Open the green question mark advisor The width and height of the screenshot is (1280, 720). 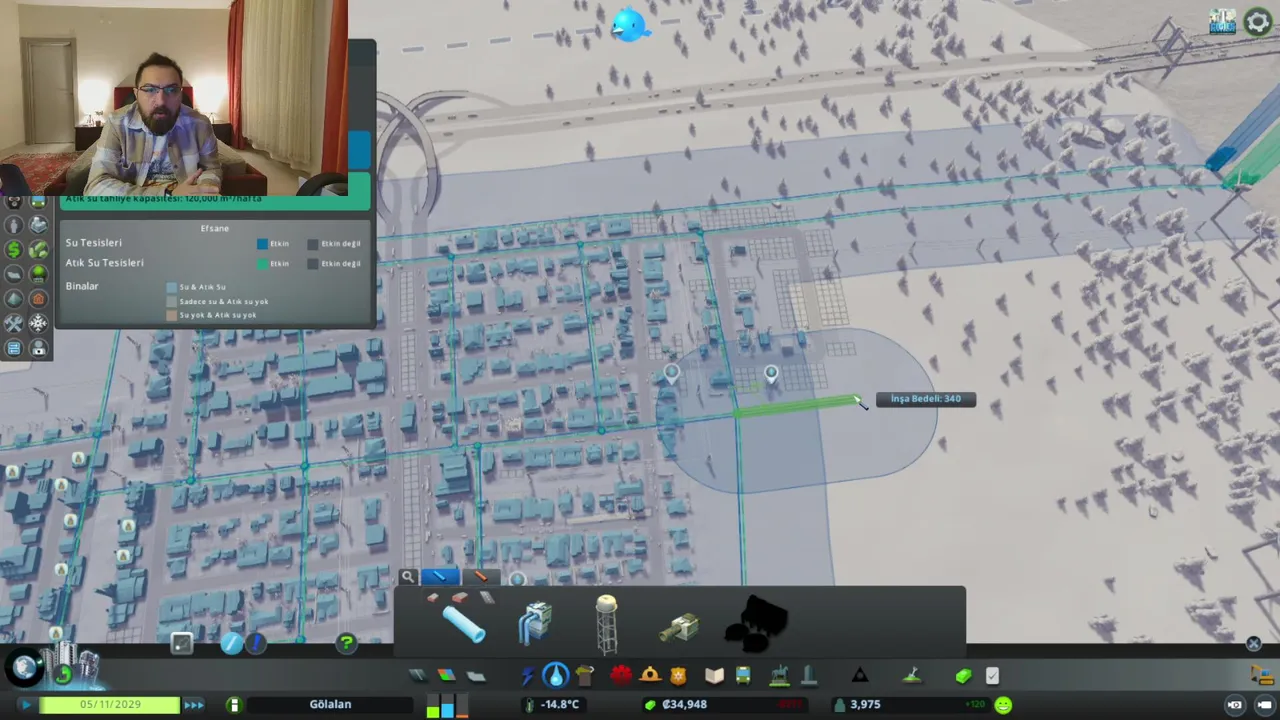pos(346,643)
